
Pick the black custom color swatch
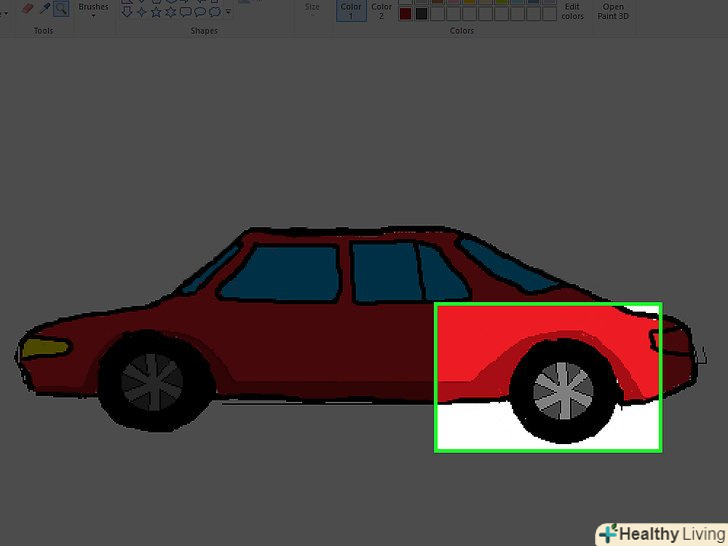[x=421, y=14]
